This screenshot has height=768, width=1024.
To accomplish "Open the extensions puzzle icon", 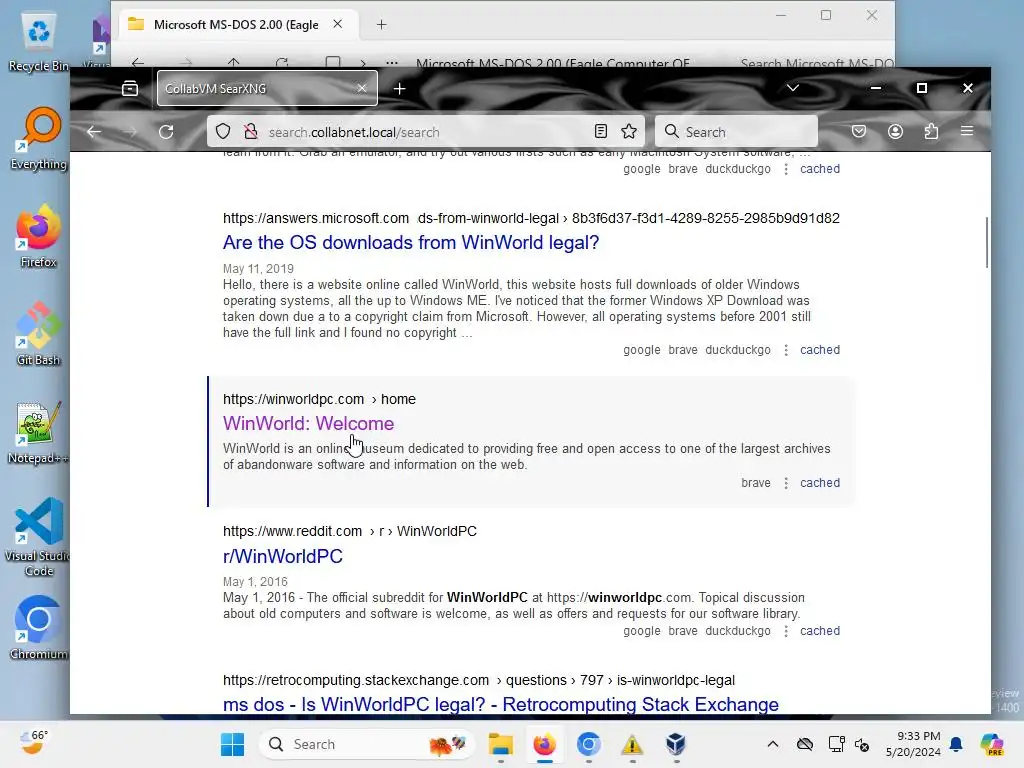I will tap(931, 132).
